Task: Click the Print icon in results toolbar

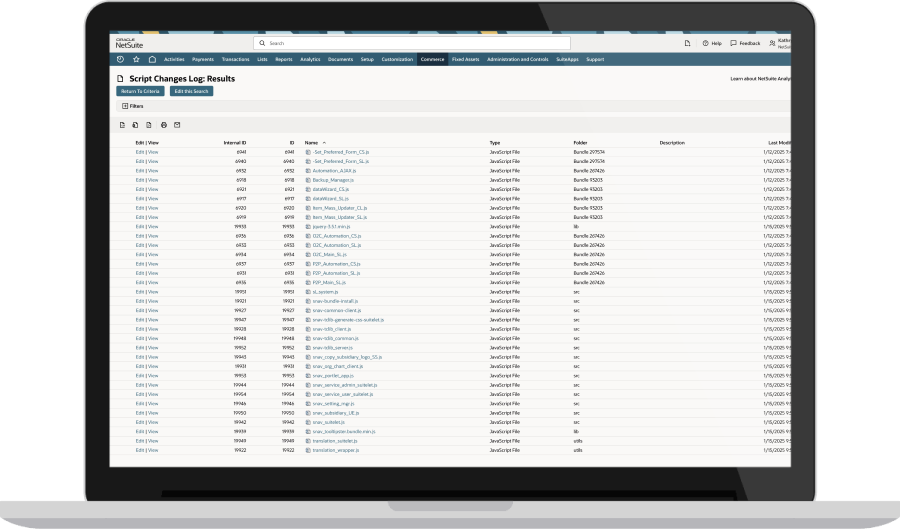Action: click(x=164, y=125)
